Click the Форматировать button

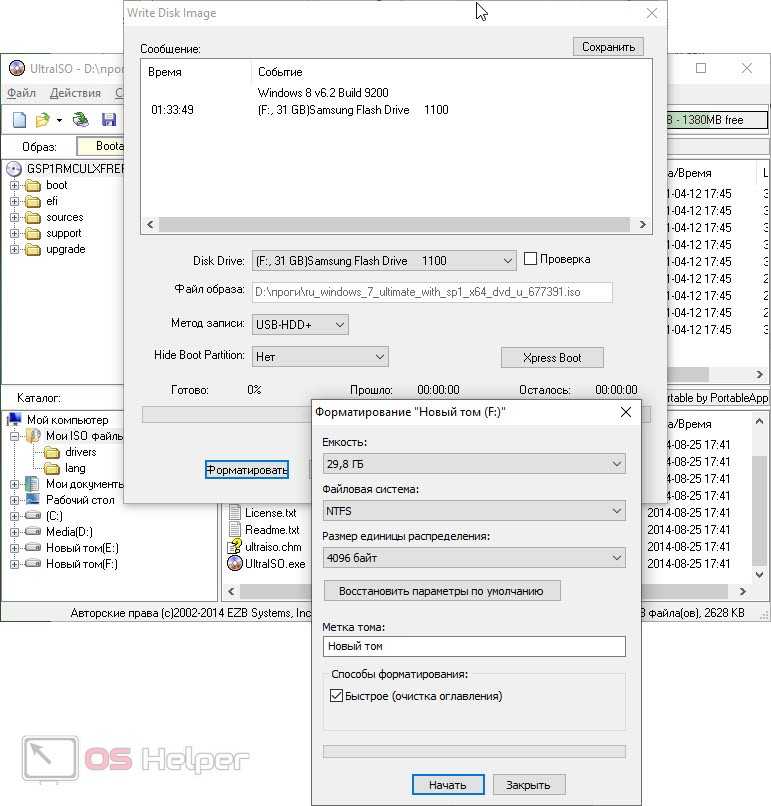pyautogui.click(x=247, y=469)
